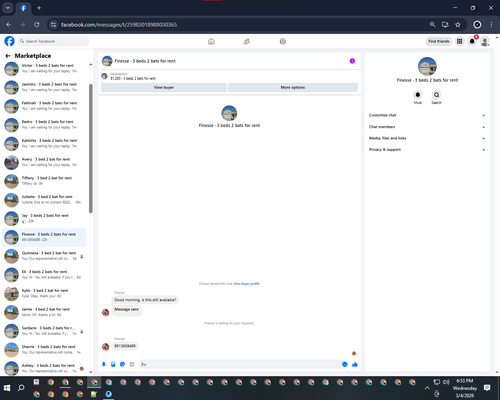Click the View buyer profile link

pos(246,284)
